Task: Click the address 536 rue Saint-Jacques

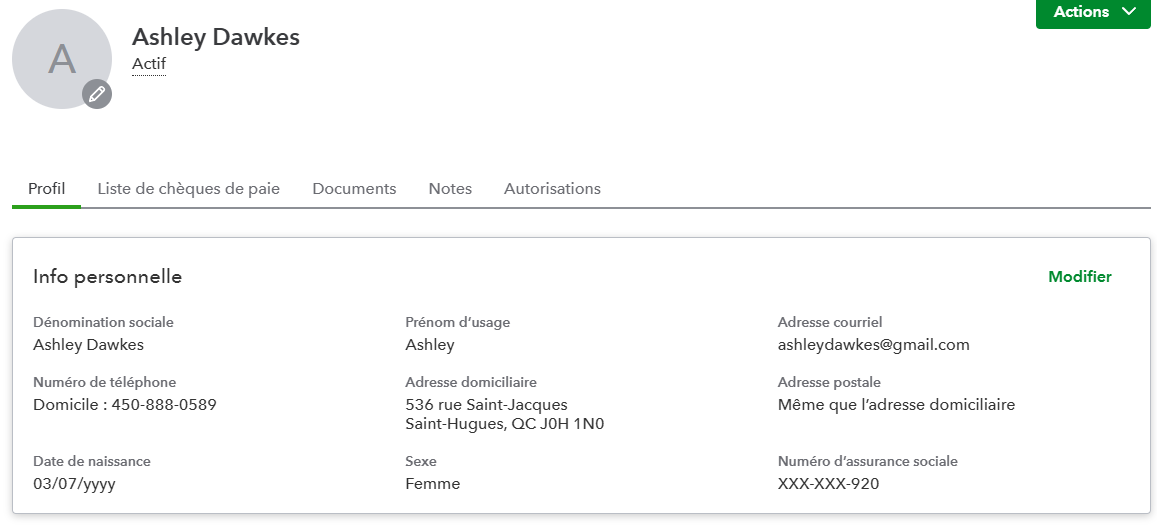Action: coord(486,405)
